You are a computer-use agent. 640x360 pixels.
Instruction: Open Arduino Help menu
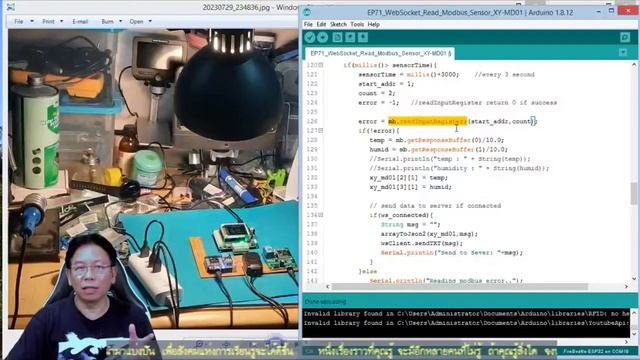point(373,24)
